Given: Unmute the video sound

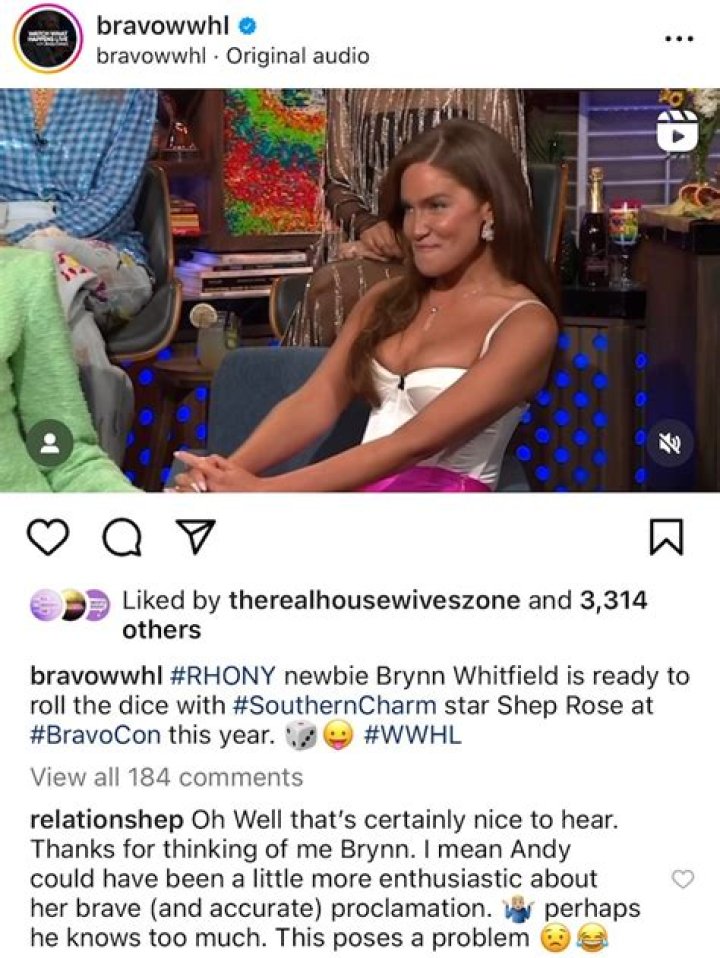Looking at the screenshot, I should click(x=670, y=443).
